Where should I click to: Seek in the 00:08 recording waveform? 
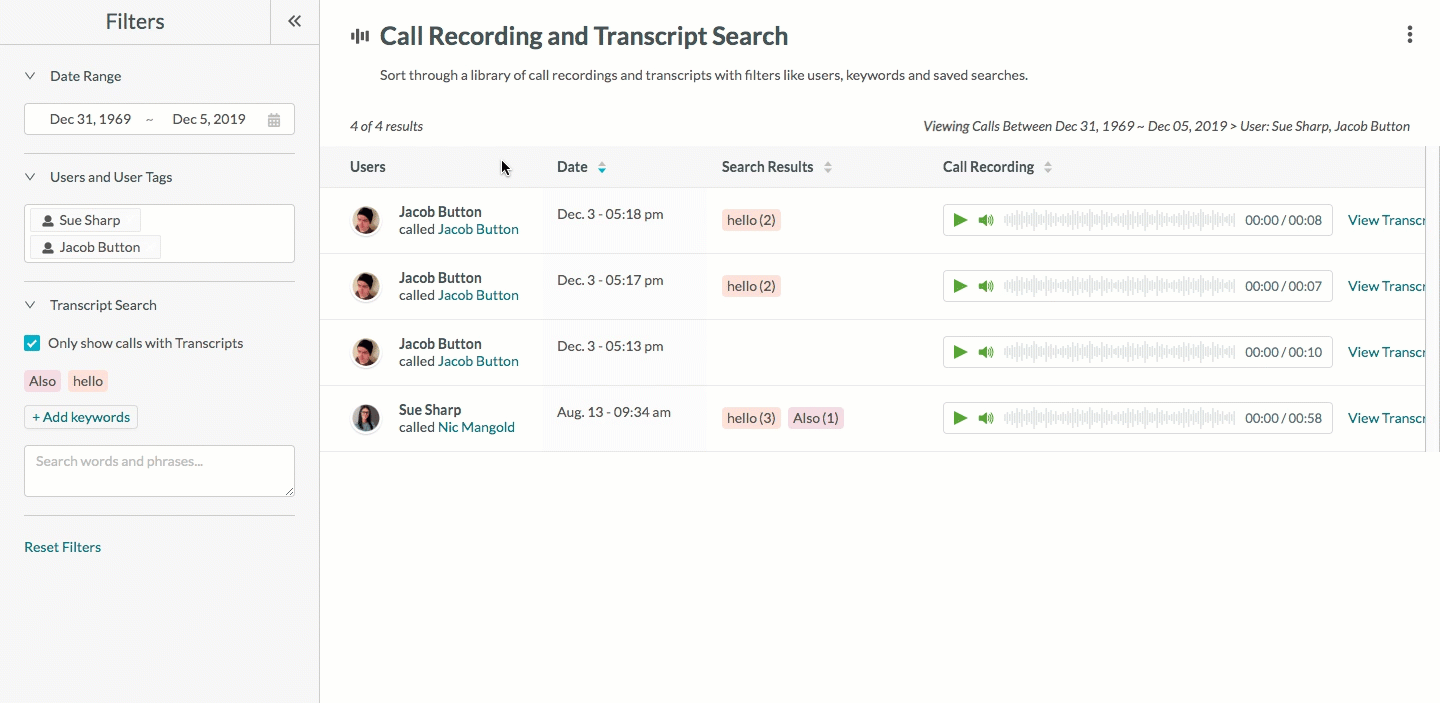(x=1119, y=220)
